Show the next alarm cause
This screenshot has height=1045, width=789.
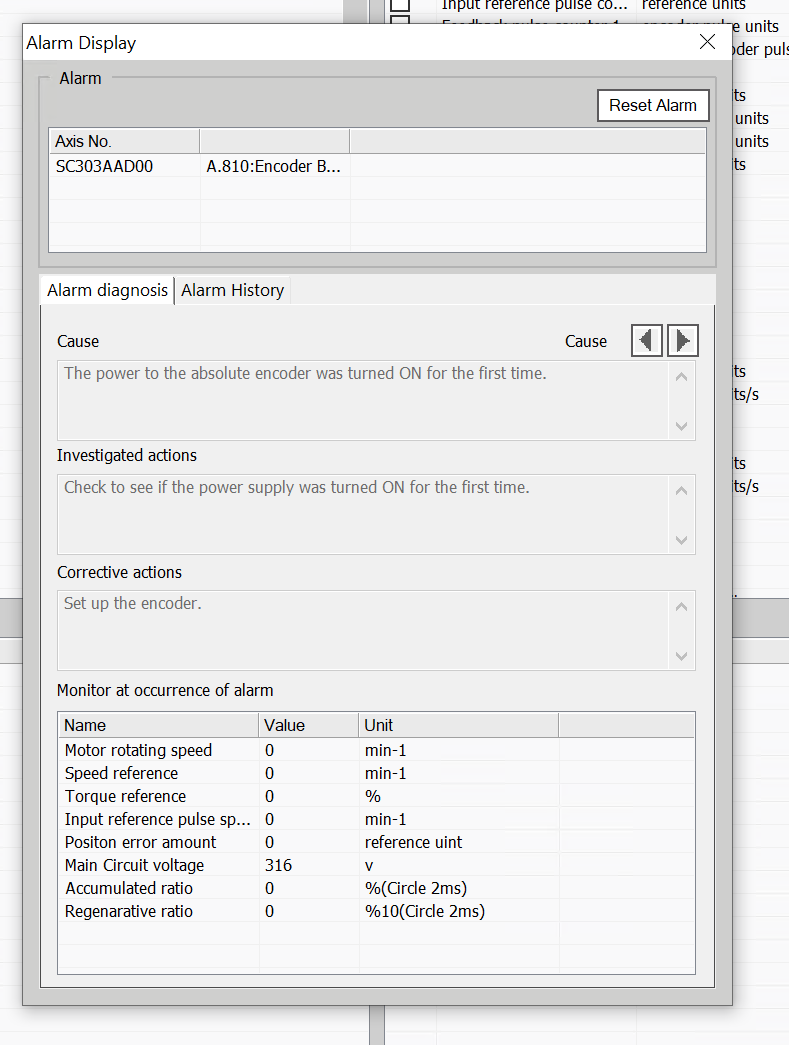(x=682, y=341)
